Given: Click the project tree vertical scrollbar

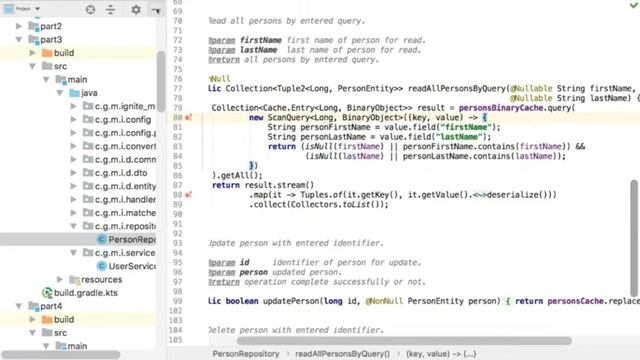Looking at the screenshot, I should [x=161, y=81].
